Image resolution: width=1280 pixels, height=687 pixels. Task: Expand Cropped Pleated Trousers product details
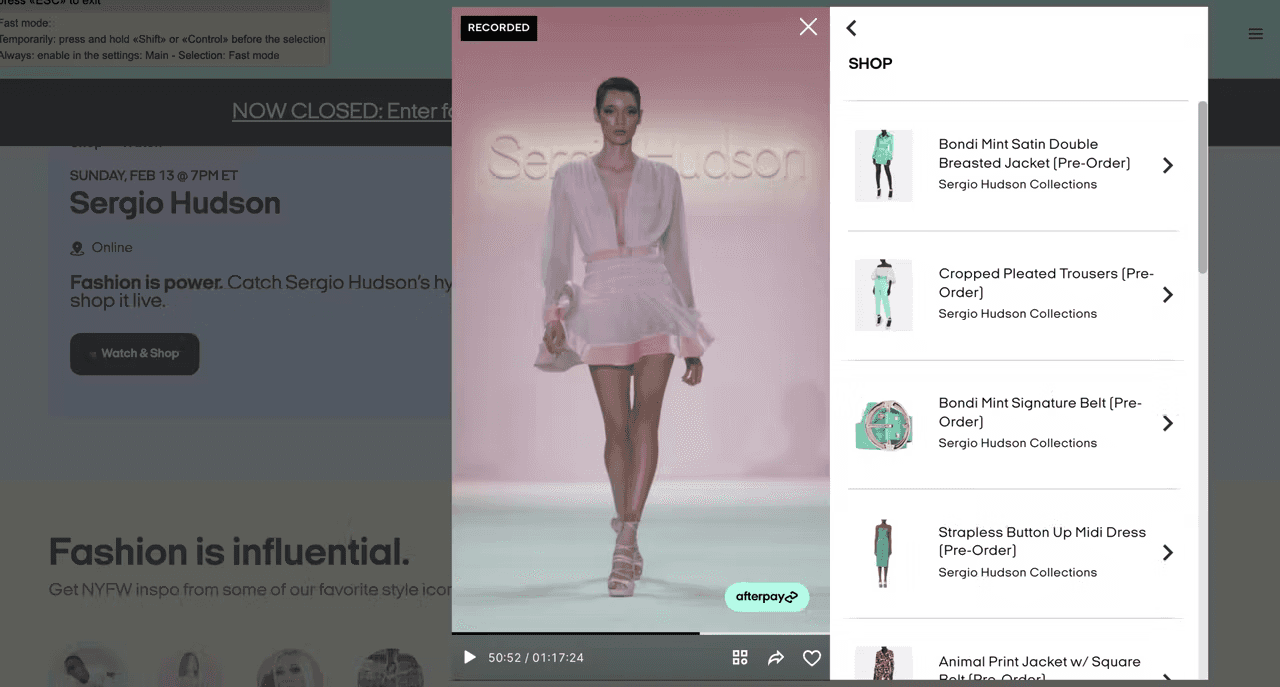click(1167, 295)
